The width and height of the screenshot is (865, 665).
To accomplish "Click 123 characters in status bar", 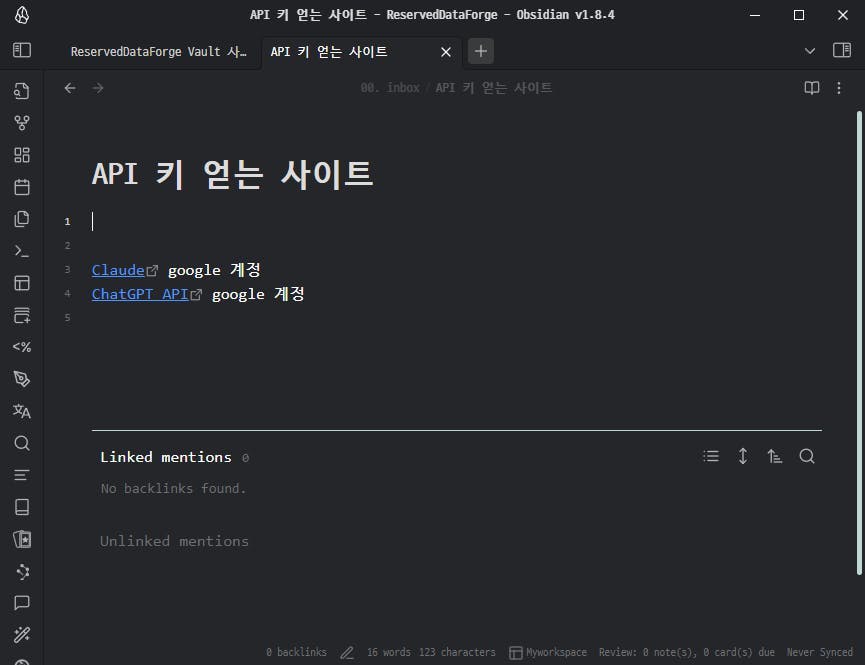I will [x=457, y=652].
